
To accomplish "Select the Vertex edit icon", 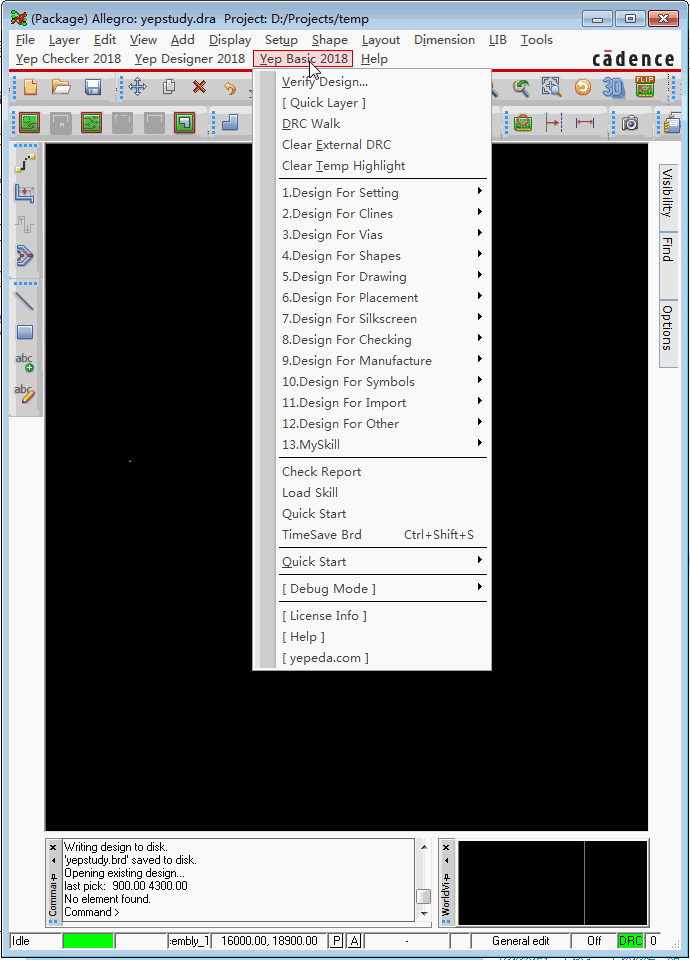I will pos(25,256).
